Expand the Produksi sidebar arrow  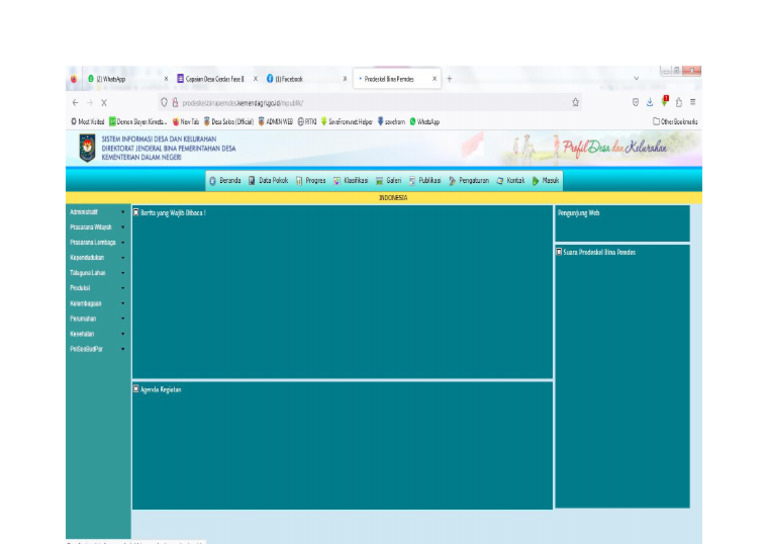[x=123, y=288]
